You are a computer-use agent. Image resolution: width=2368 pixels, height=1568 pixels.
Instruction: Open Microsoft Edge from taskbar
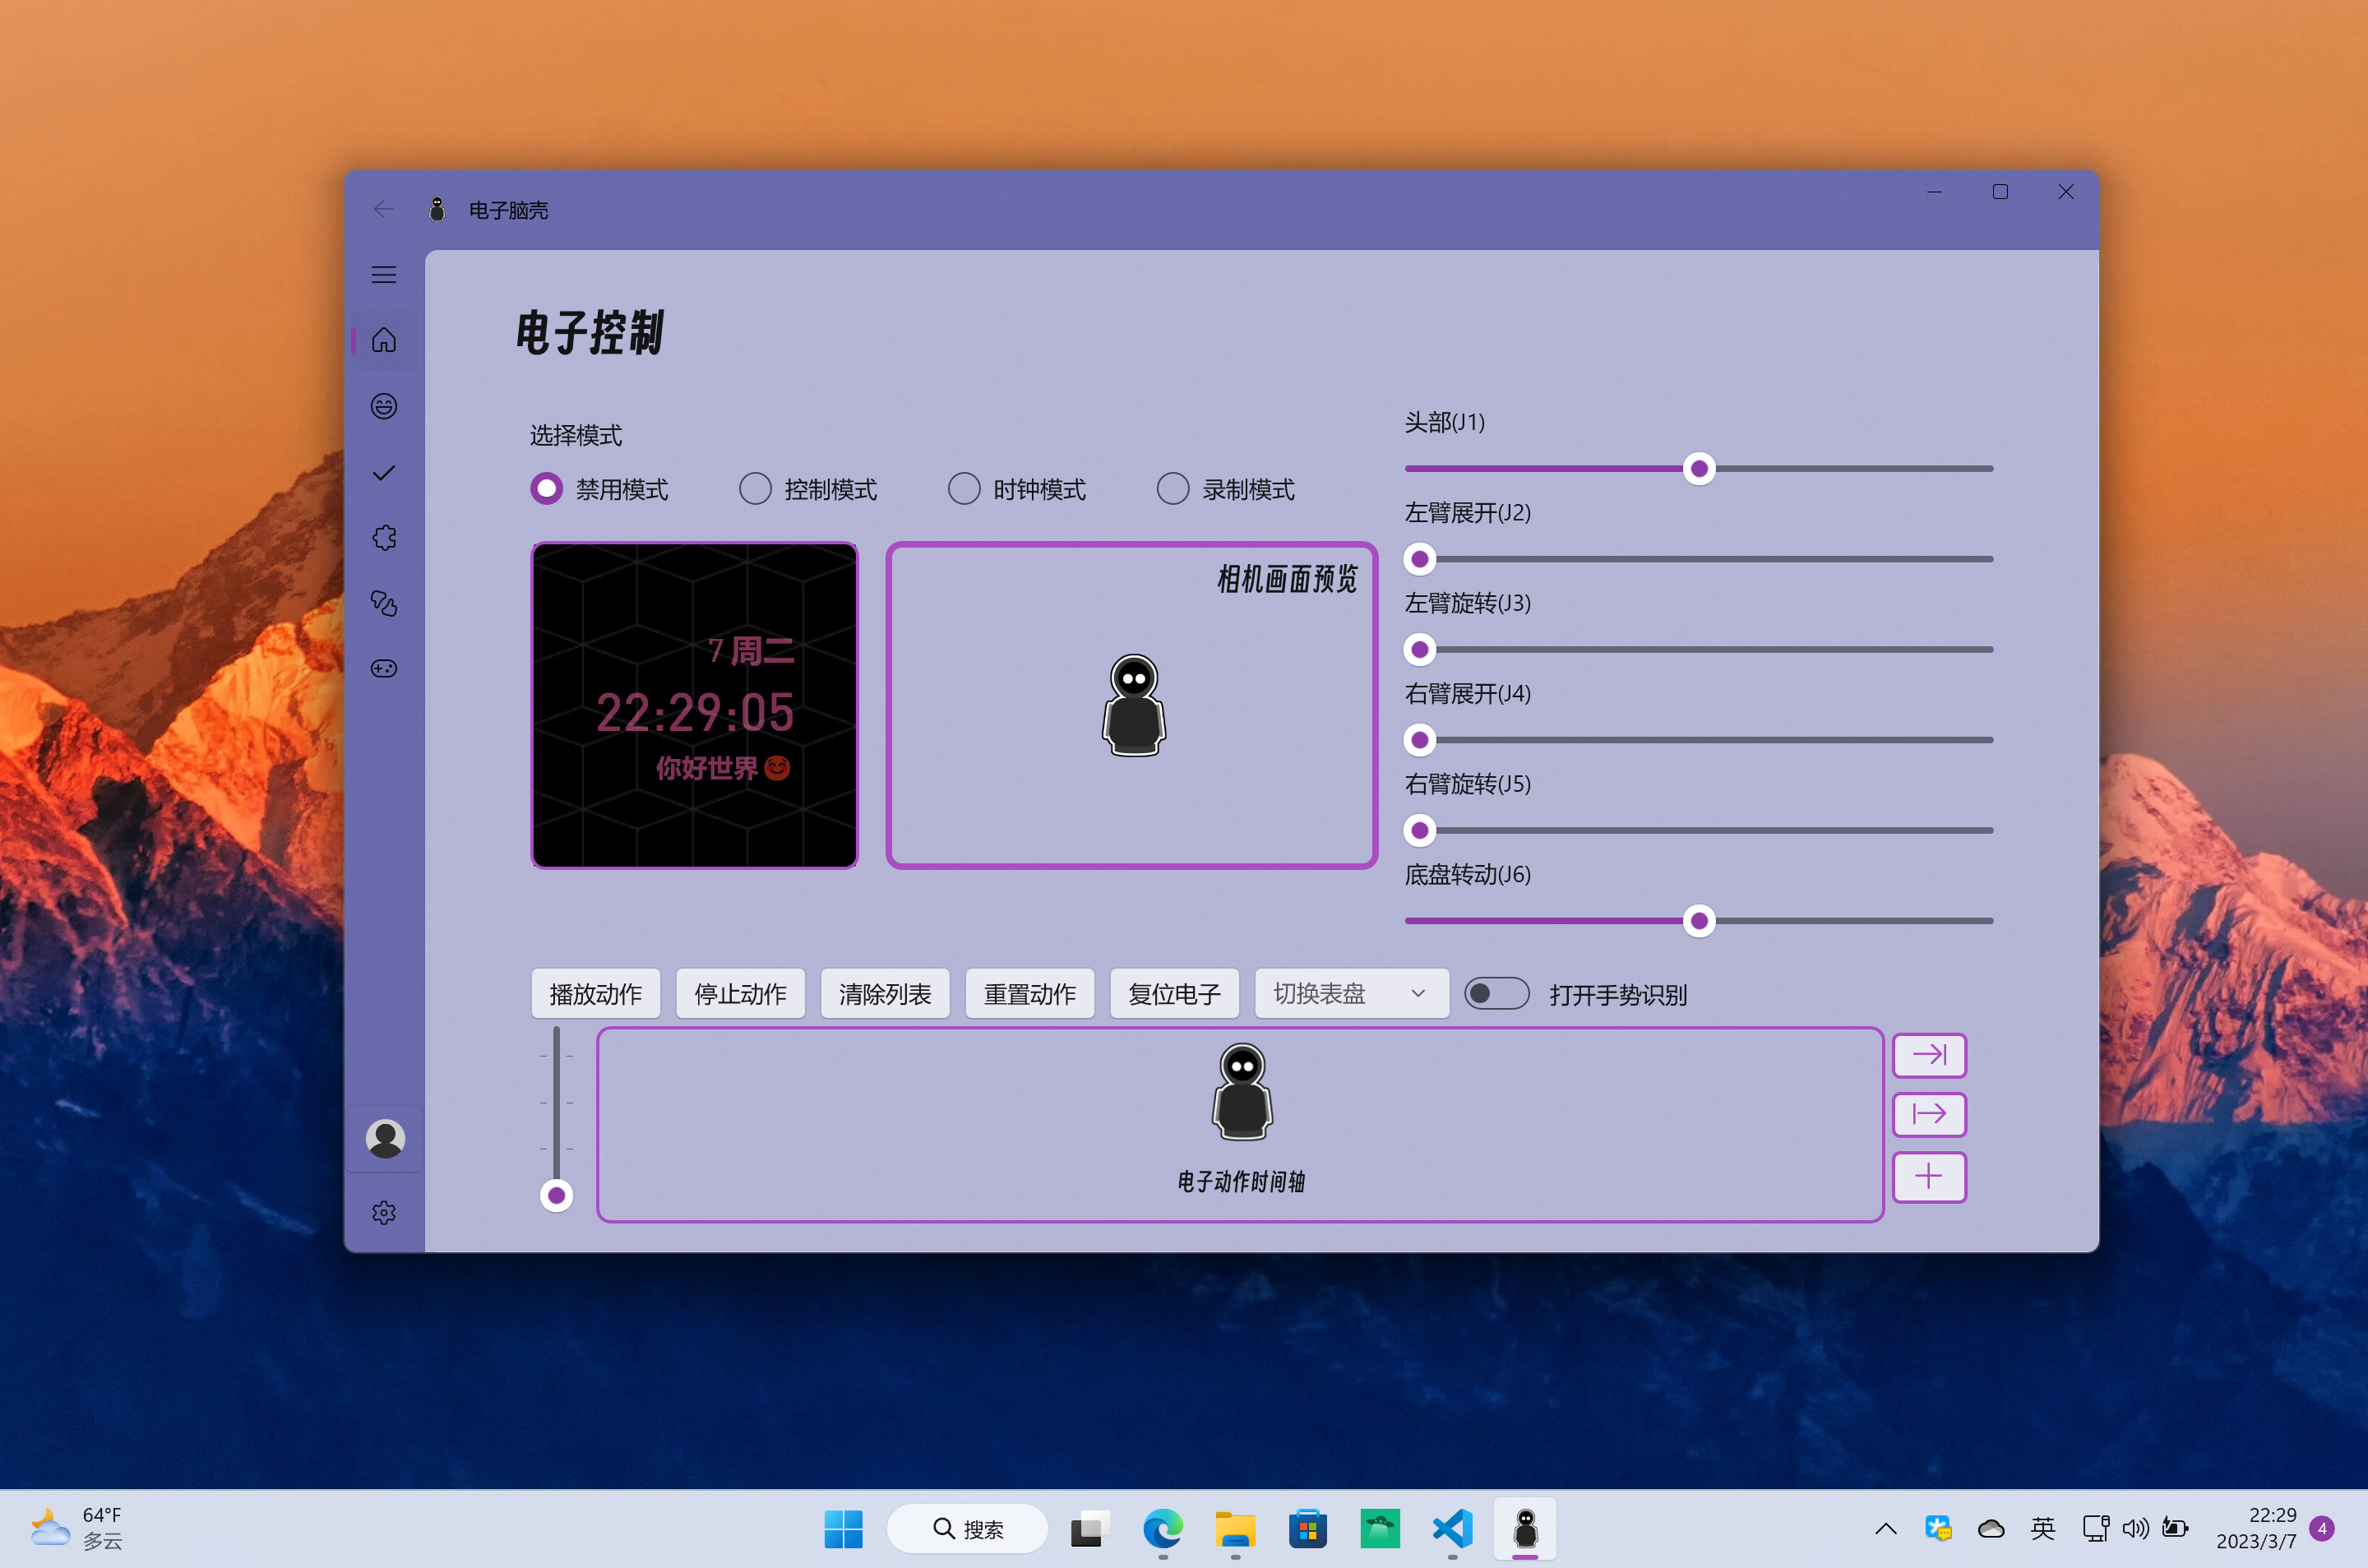tap(1163, 1529)
